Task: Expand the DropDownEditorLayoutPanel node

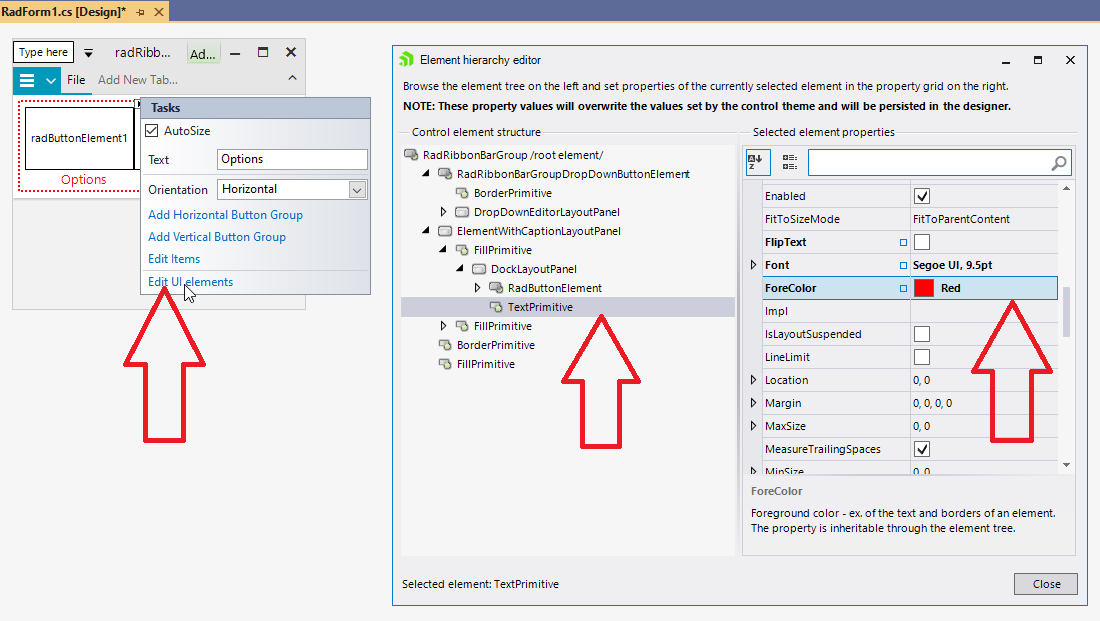Action: coord(443,211)
